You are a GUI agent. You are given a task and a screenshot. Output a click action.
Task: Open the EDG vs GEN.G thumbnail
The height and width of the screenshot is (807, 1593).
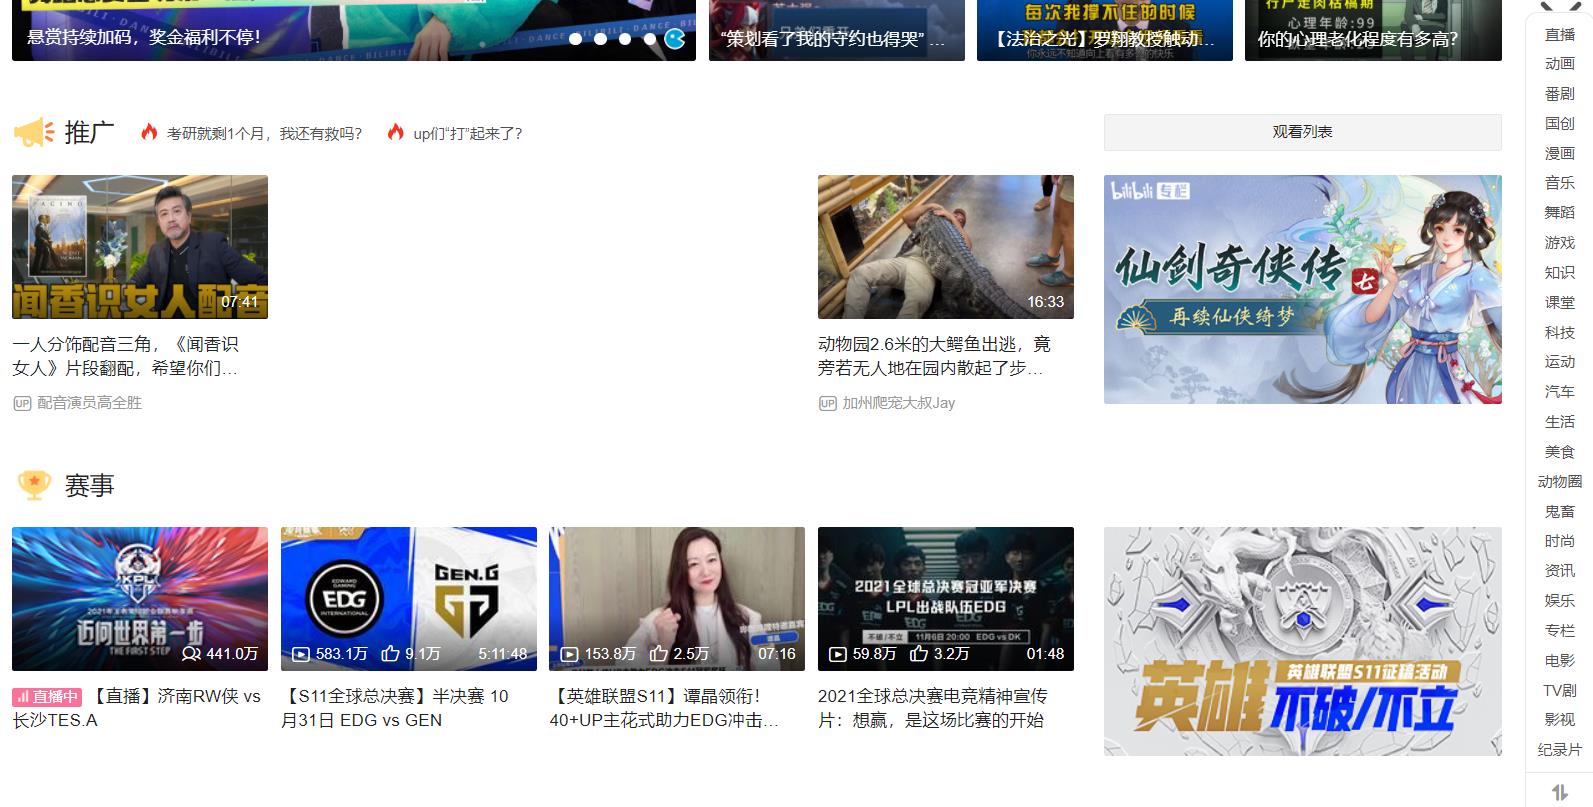coord(409,599)
